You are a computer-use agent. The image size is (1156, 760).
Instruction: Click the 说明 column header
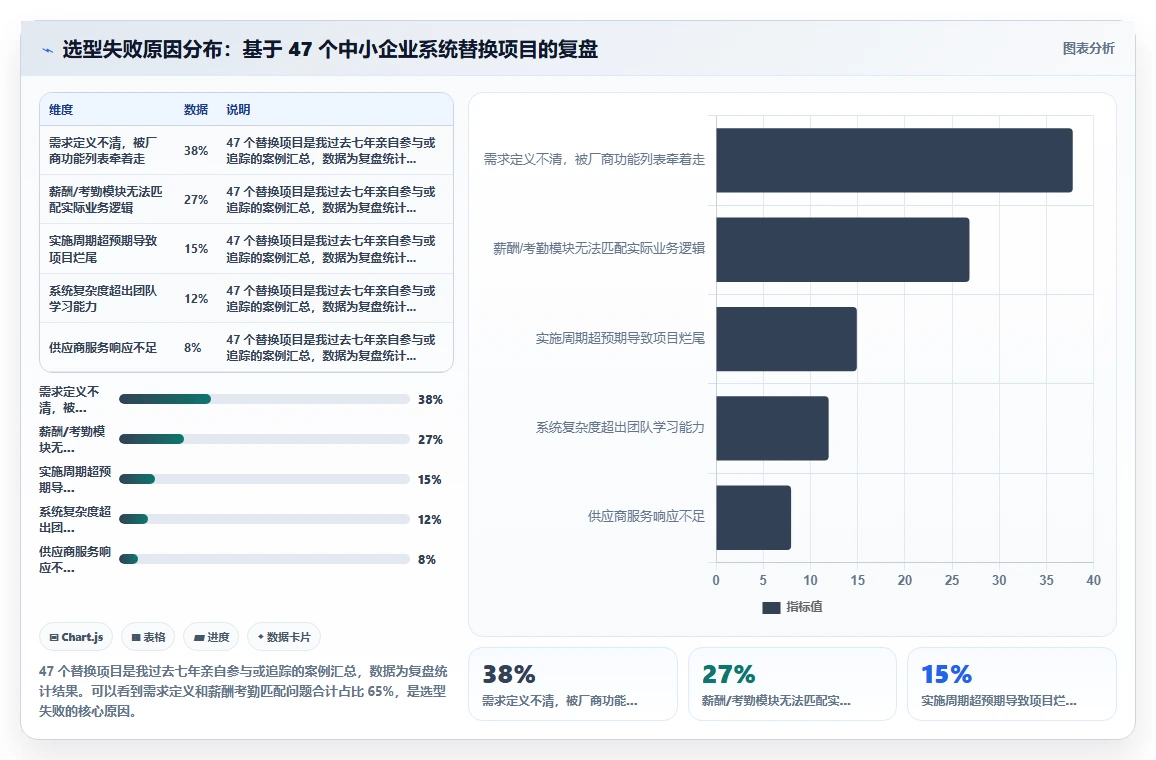(x=238, y=110)
